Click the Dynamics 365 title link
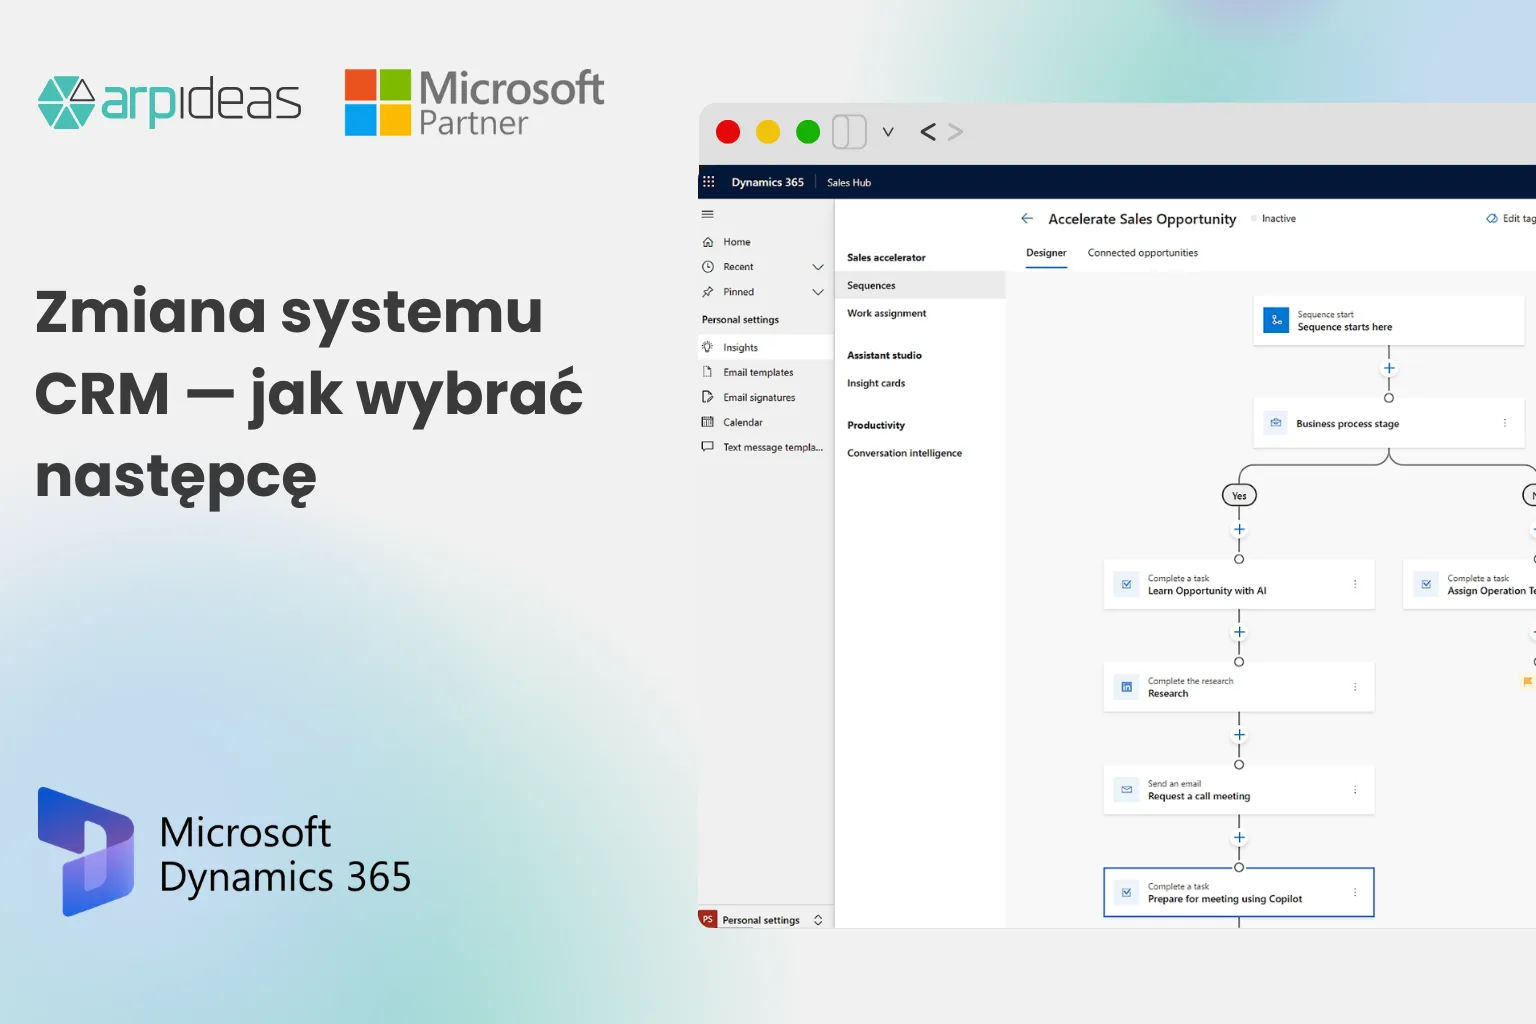The width and height of the screenshot is (1536, 1024). pyautogui.click(x=767, y=182)
